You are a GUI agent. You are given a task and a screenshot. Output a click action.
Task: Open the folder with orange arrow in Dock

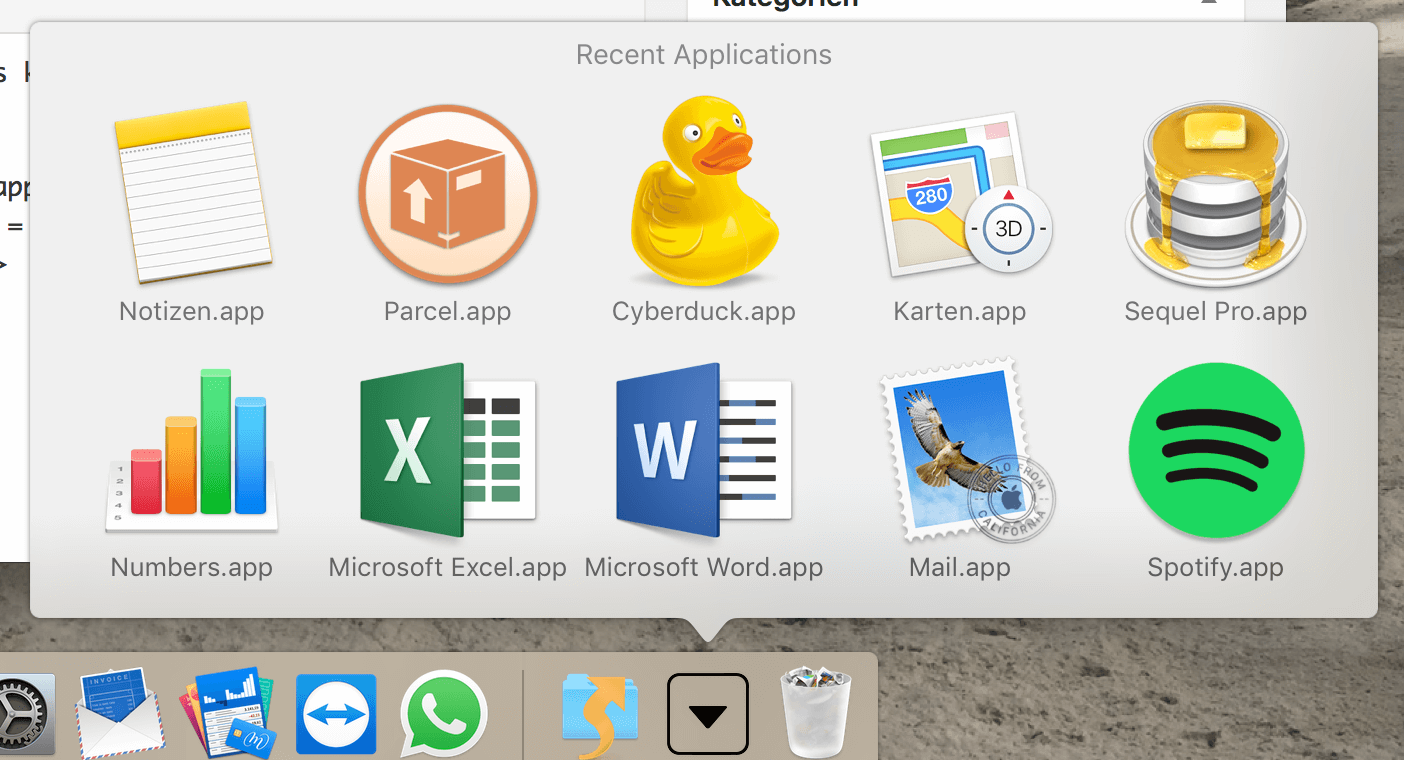[601, 716]
